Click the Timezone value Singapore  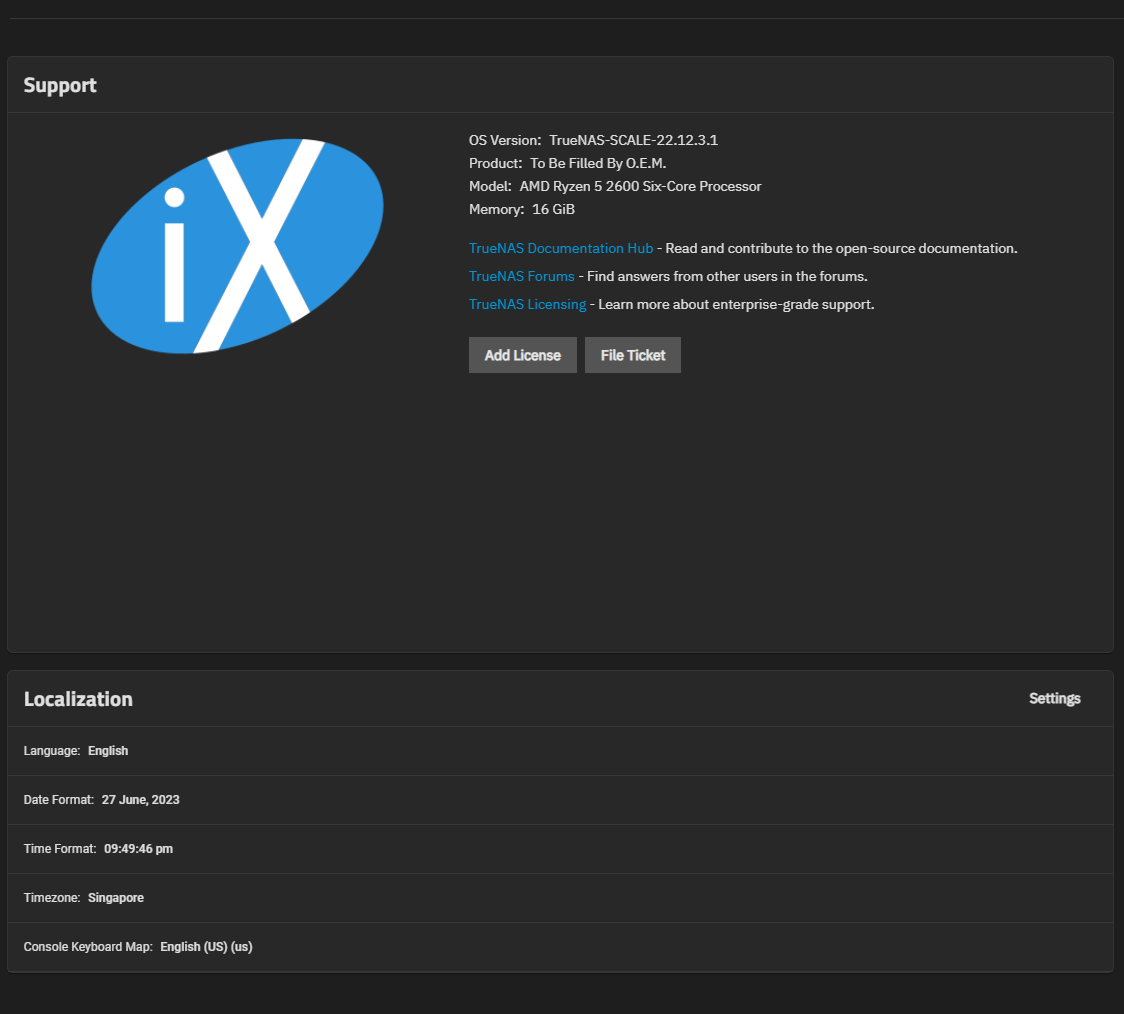point(115,897)
